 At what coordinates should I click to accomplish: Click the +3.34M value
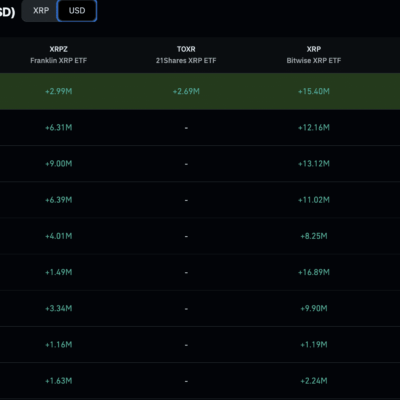pos(59,309)
